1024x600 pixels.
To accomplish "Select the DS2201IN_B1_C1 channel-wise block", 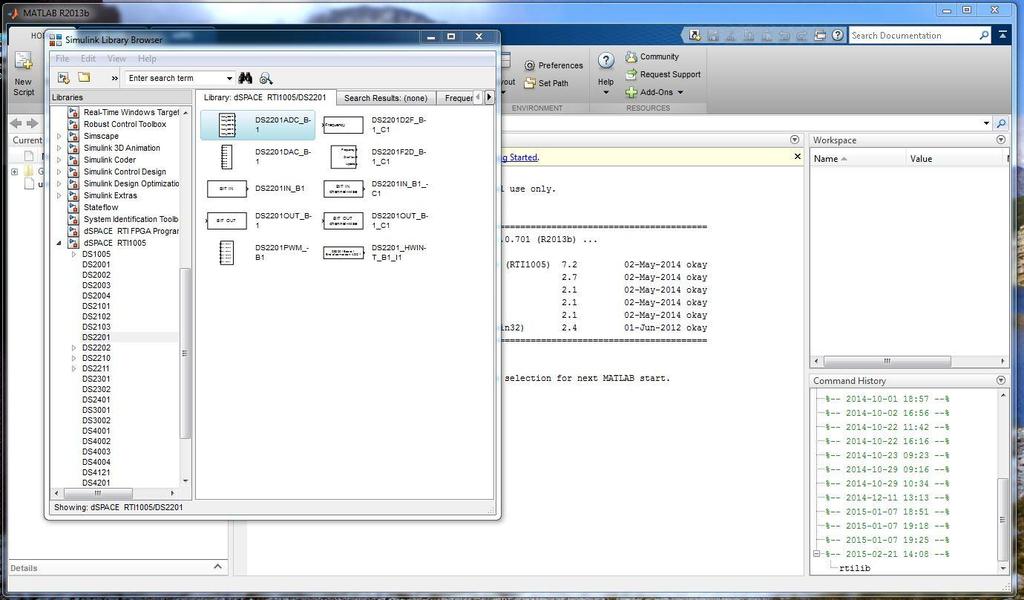I will click(344, 189).
